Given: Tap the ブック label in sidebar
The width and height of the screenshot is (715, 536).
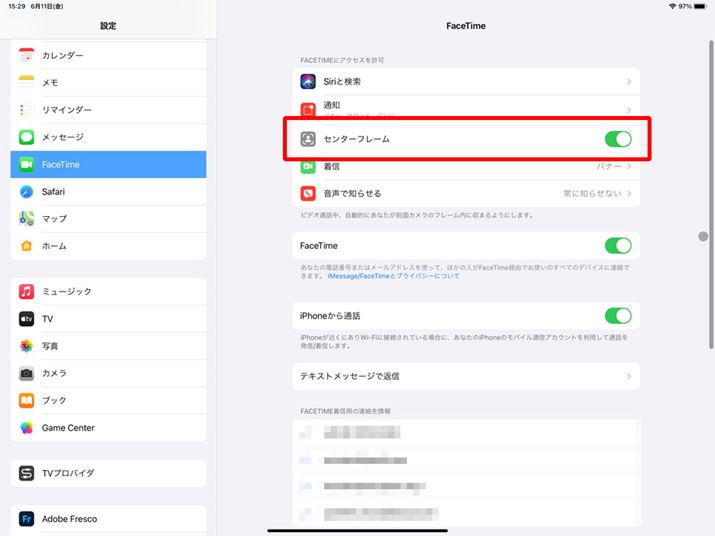Looking at the screenshot, I should [x=54, y=401].
